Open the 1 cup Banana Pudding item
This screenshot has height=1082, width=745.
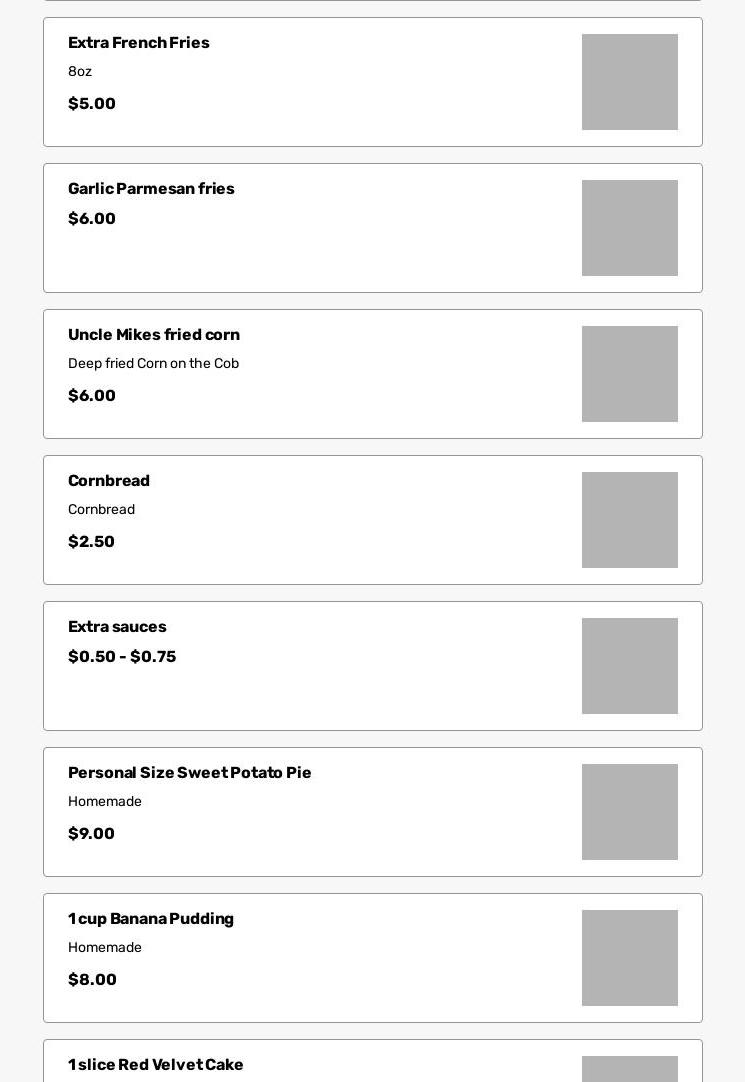pos(151,919)
